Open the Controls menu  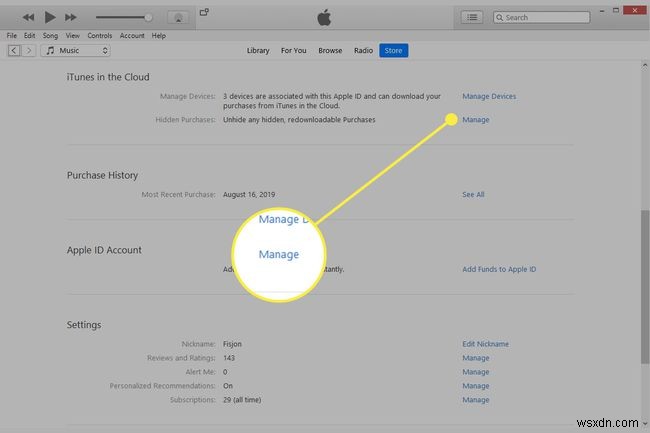(99, 36)
